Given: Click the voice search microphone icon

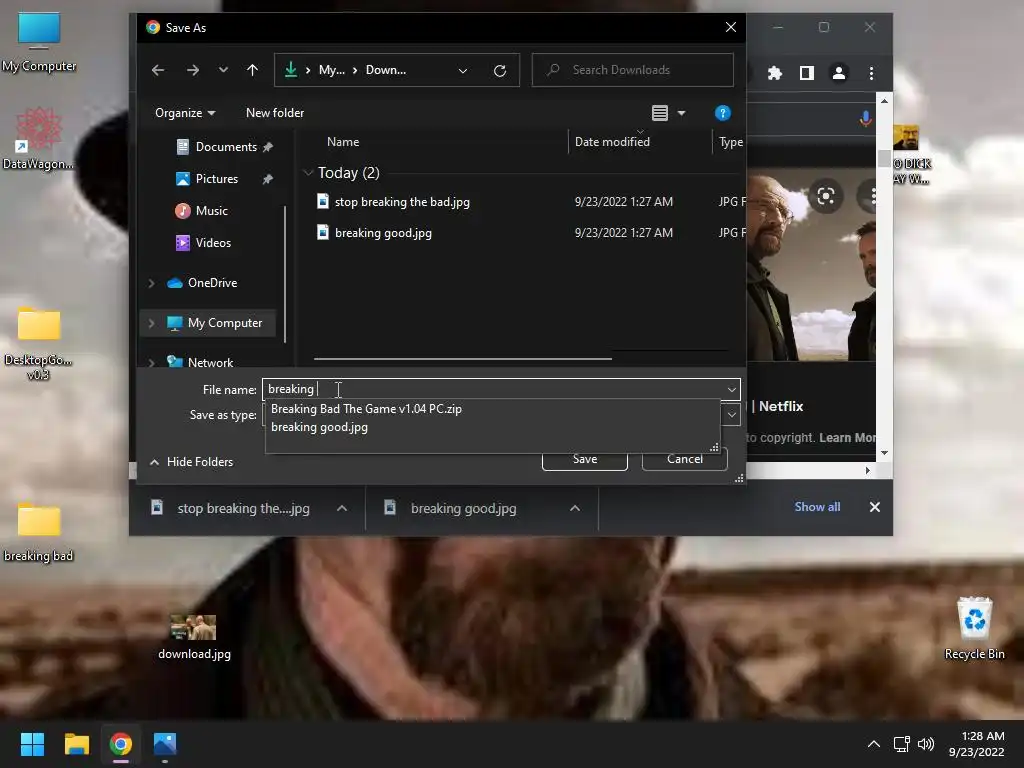Looking at the screenshot, I should point(865,118).
